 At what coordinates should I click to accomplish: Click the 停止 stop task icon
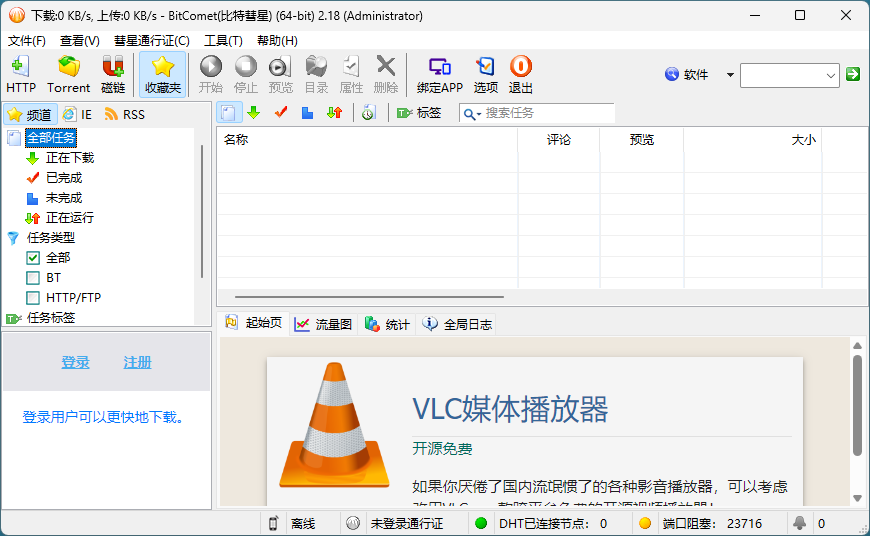point(246,74)
